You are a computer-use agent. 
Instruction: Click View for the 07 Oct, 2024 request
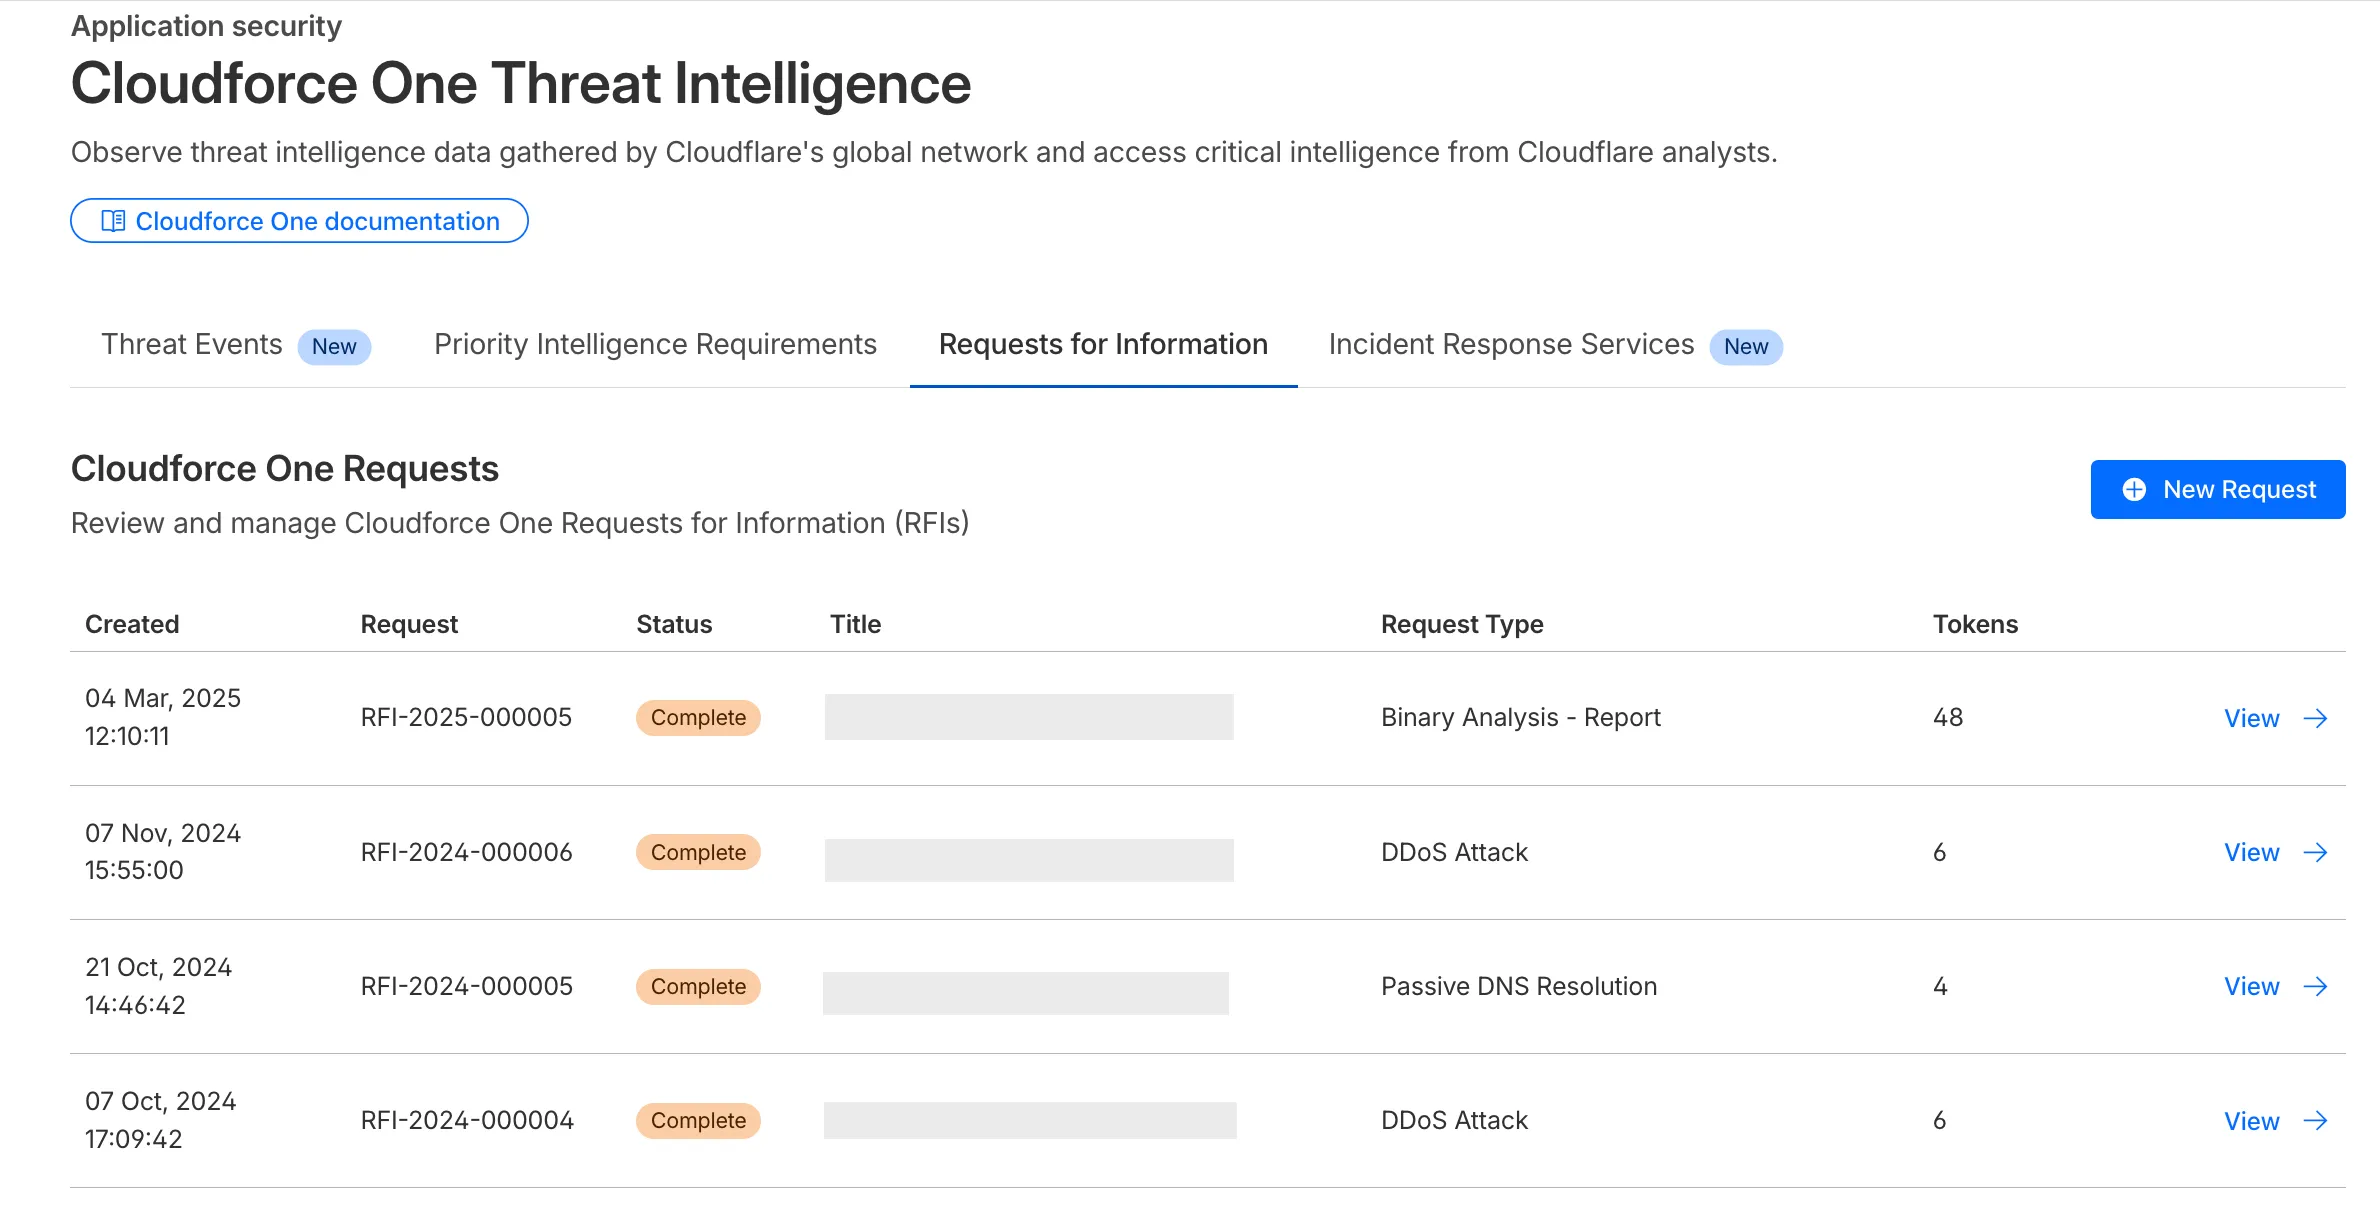click(2251, 1120)
